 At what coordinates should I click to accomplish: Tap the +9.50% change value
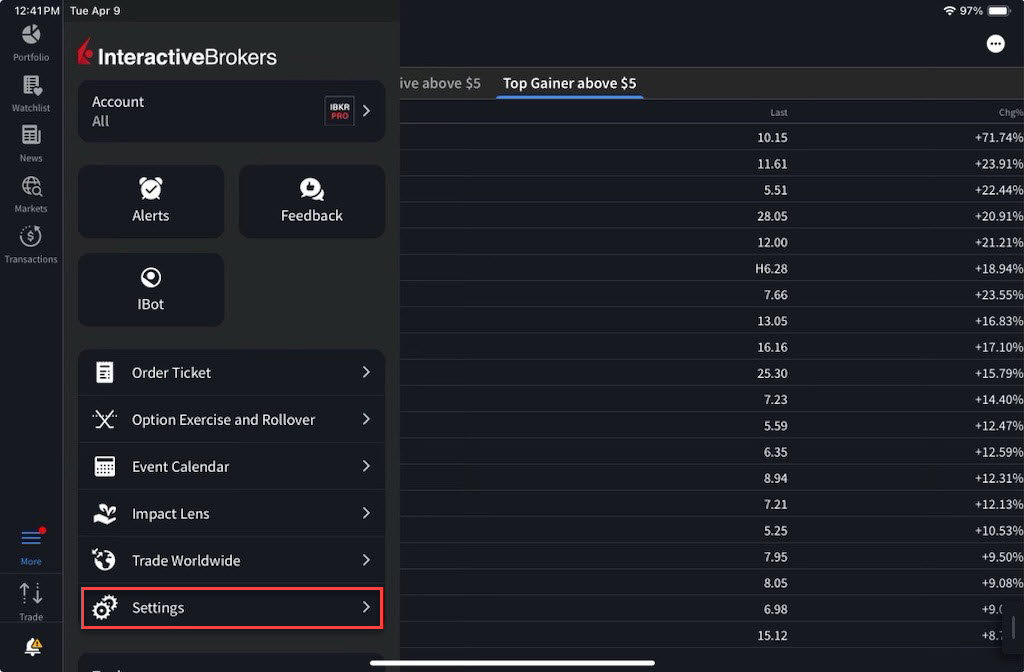coord(1002,556)
